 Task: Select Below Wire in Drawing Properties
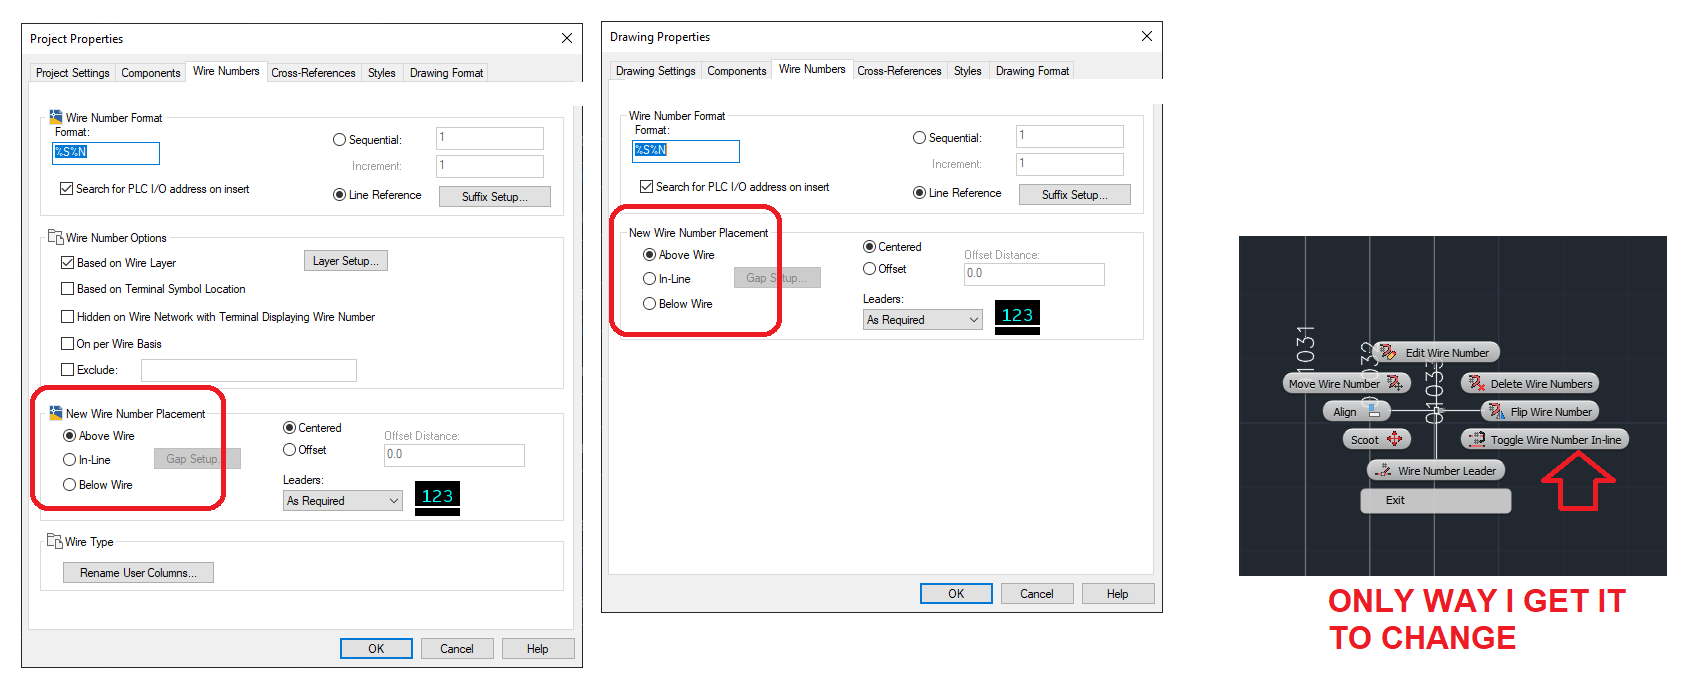coord(649,303)
